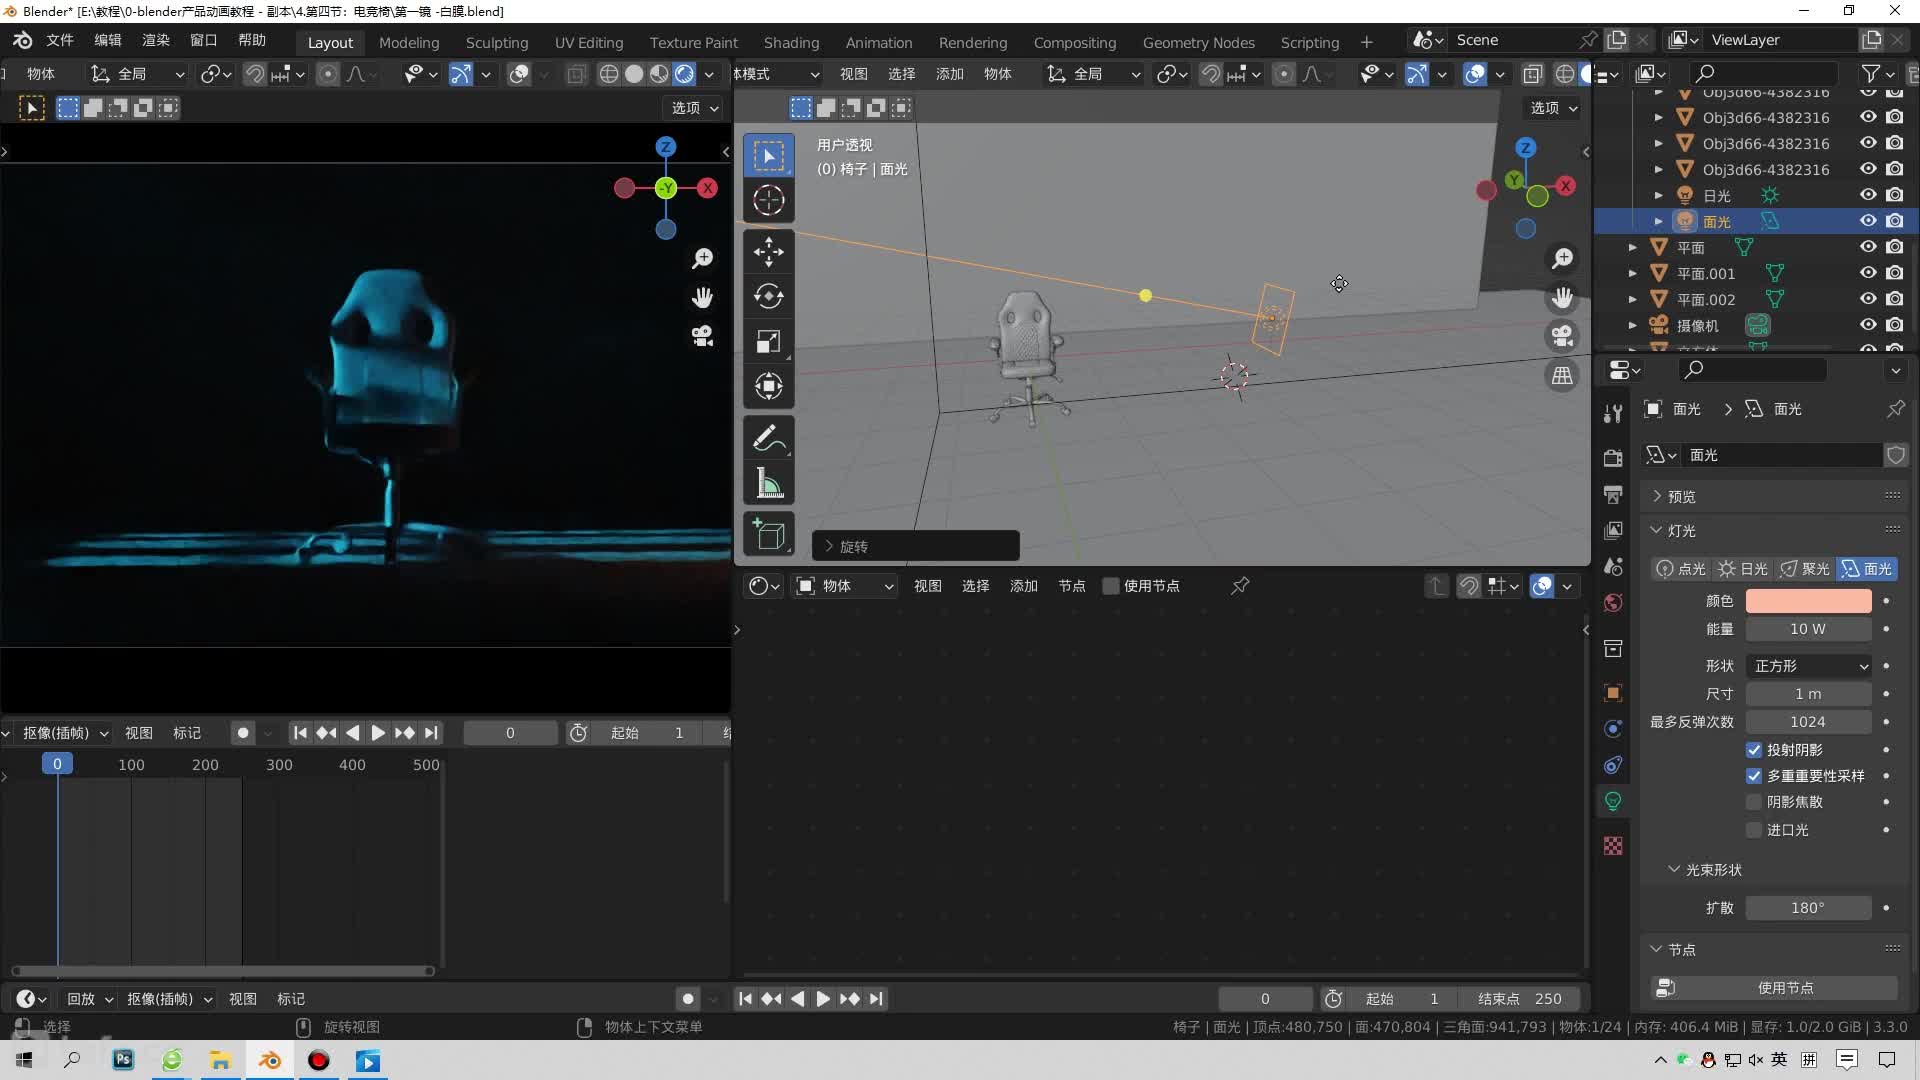The width and height of the screenshot is (1920, 1080).
Task: Select the Box Select tool in 3D viewport
Action: pos(768,156)
